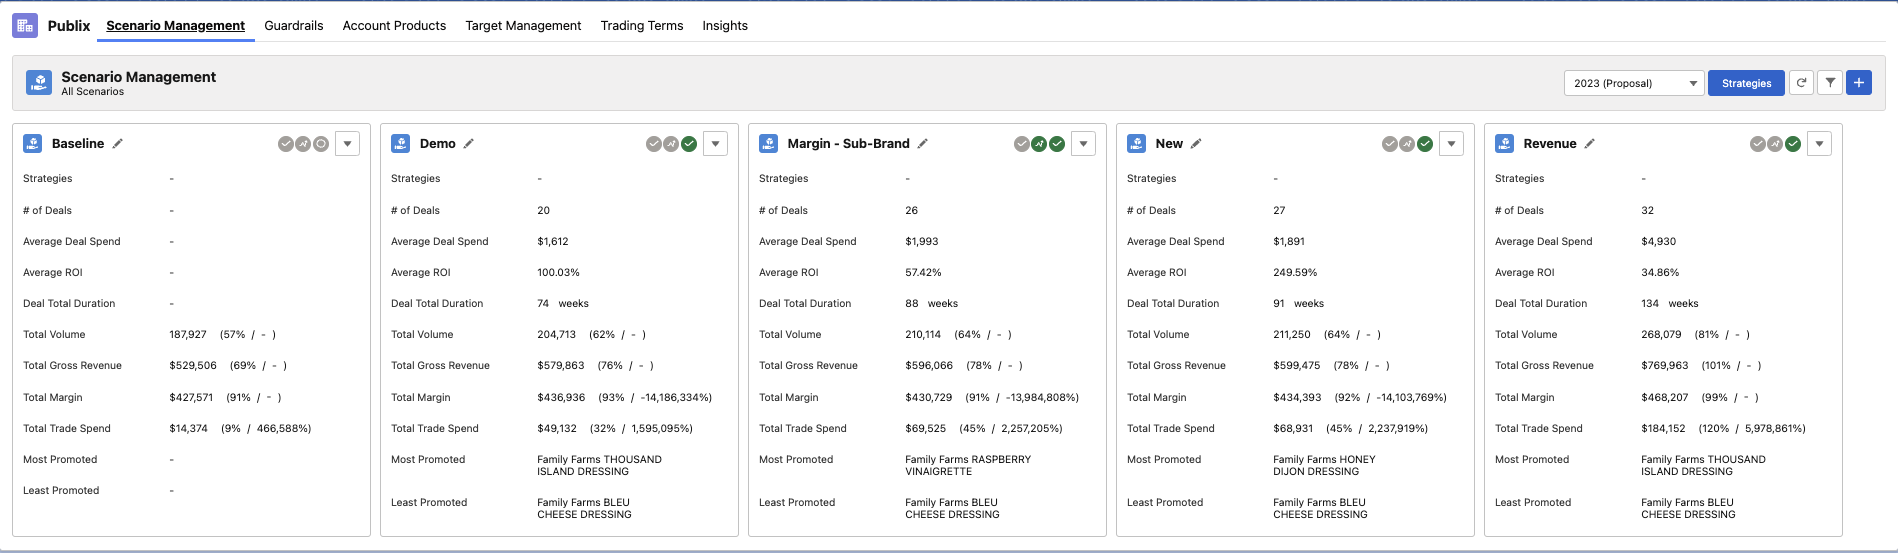Open the 2023 (Proposal) dropdown
Screen dimensions: 1898x553
click(1633, 83)
